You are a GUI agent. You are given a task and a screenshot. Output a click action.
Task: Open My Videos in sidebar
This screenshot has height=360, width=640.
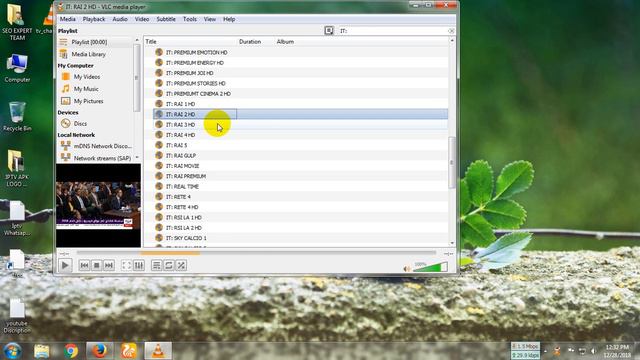pos(87,77)
